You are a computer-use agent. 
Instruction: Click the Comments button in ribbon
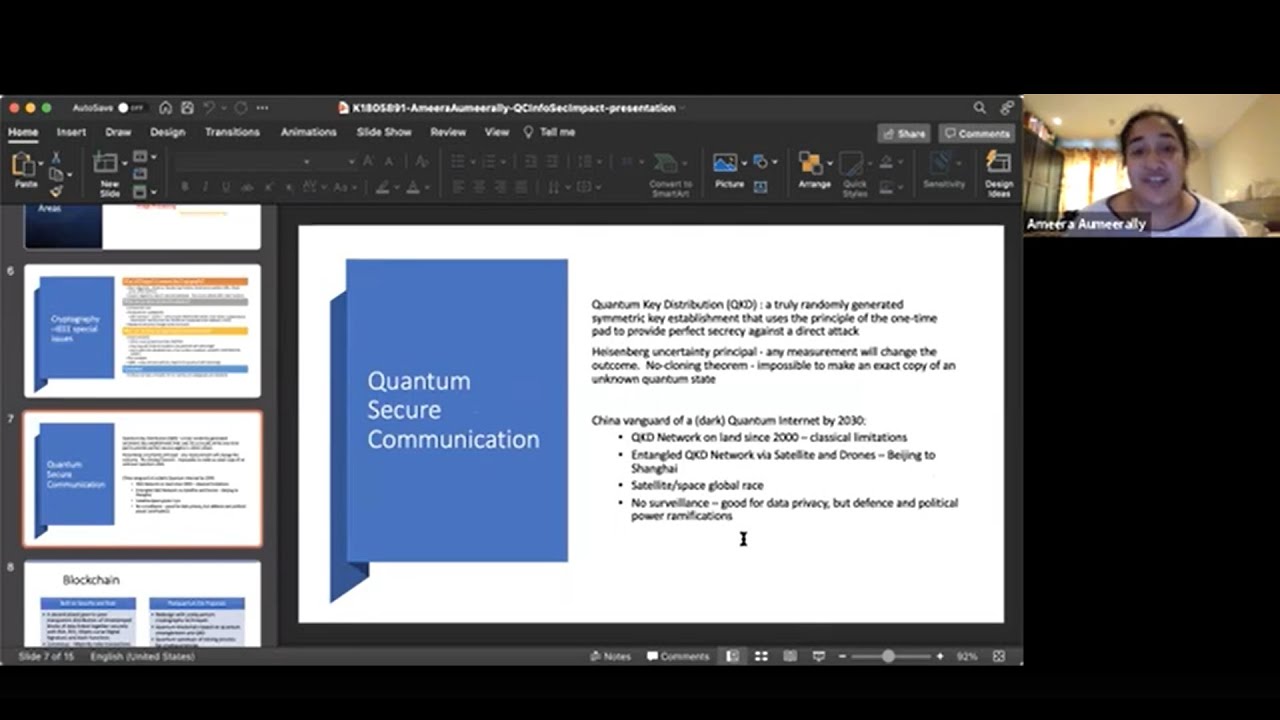[977, 133]
